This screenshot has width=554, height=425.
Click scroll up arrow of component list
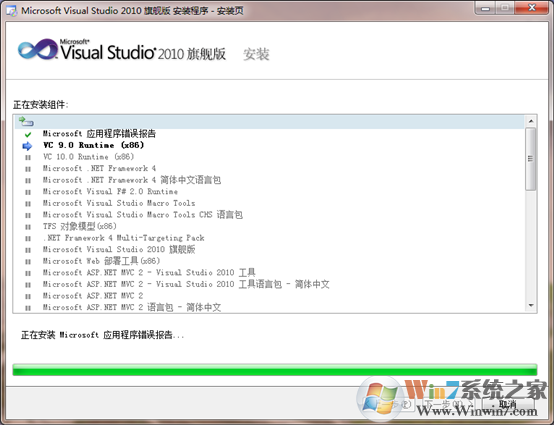point(531,122)
